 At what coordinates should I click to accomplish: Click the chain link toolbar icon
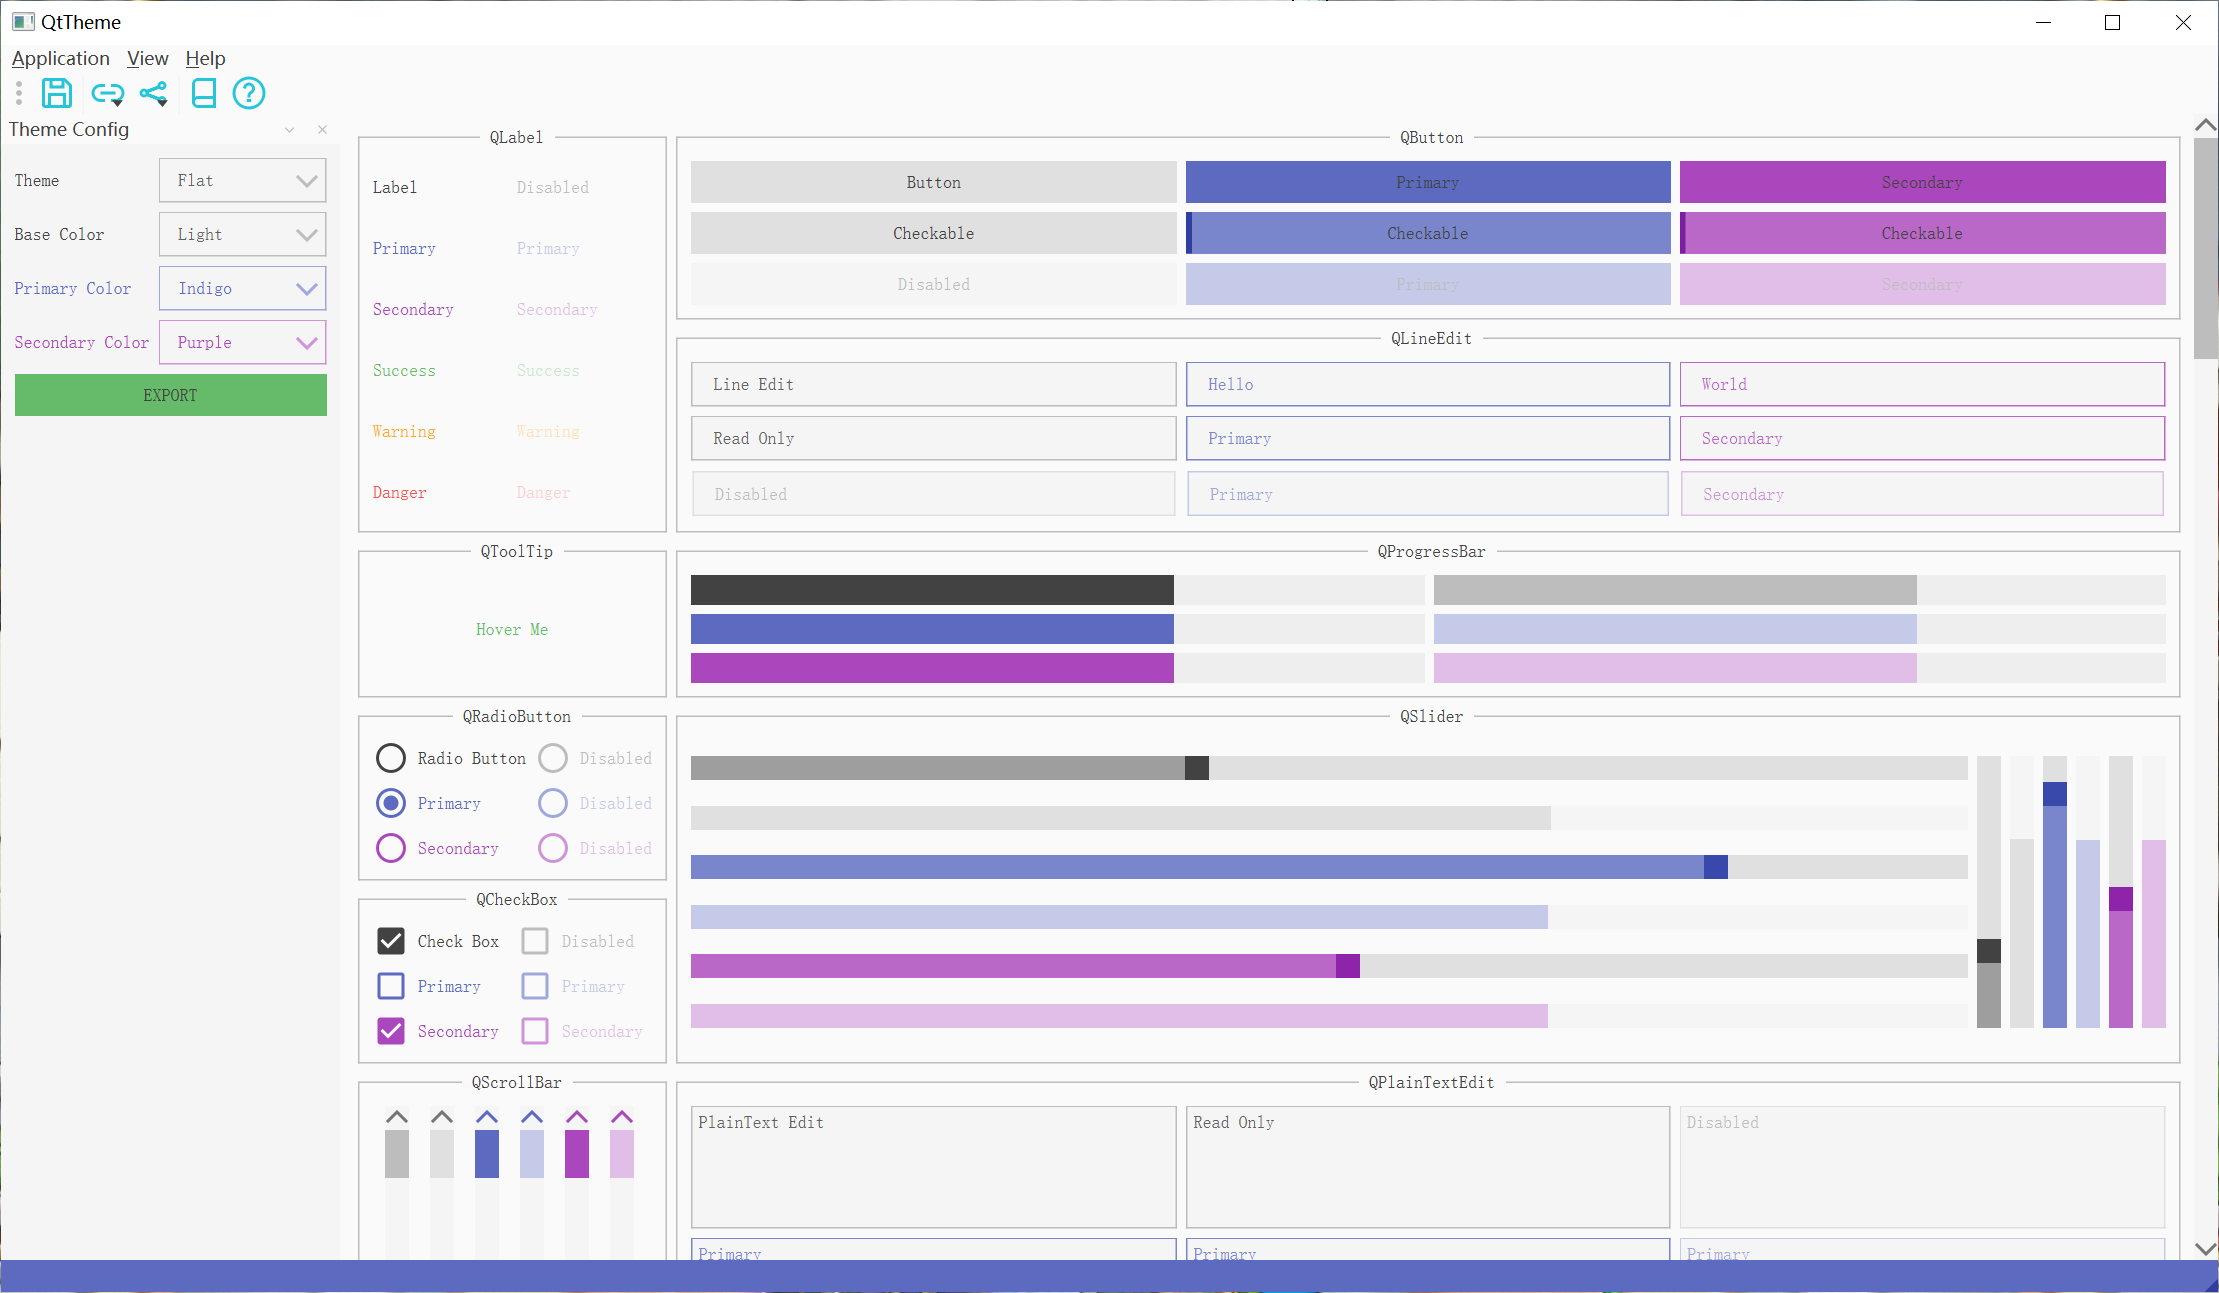106,93
